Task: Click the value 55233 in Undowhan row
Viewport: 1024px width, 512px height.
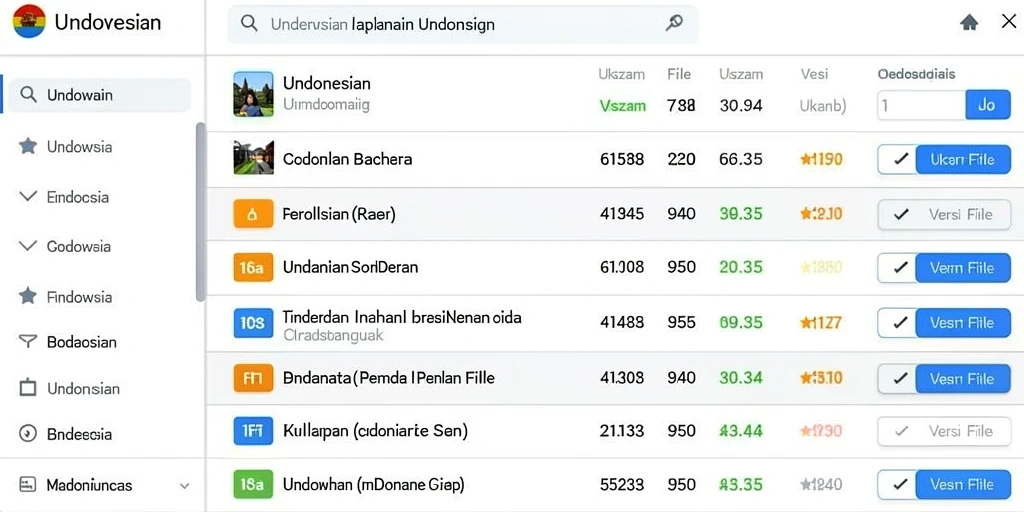Action: 622,484
